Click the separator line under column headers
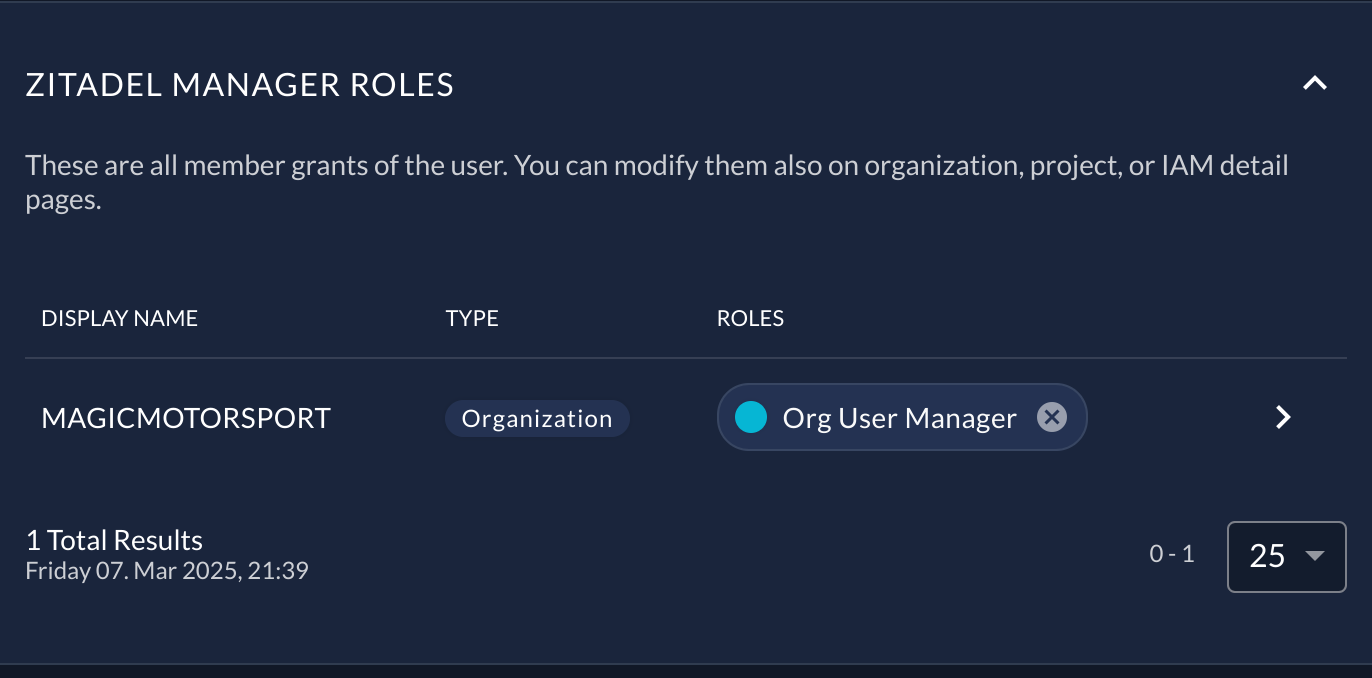The image size is (1372, 678). click(686, 358)
